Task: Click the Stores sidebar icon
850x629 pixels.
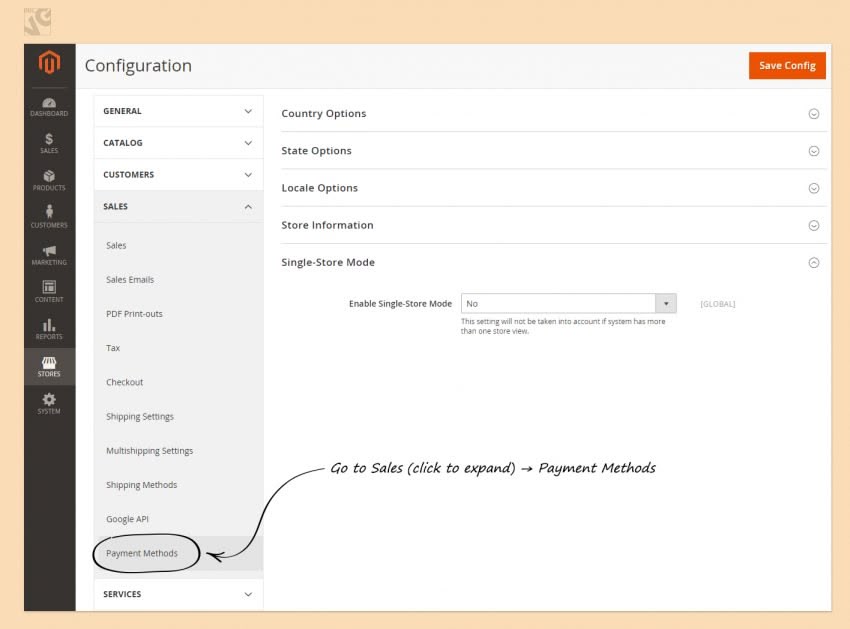Action: [x=48, y=366]
